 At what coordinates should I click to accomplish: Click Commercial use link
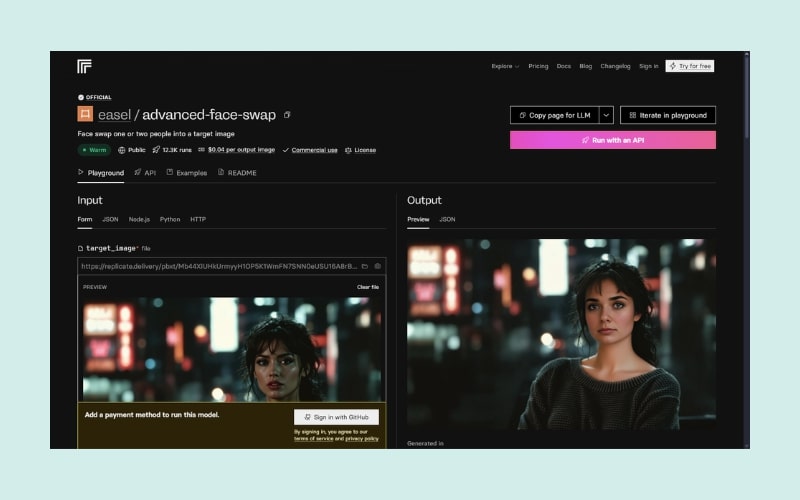click(x=314, y=150)
